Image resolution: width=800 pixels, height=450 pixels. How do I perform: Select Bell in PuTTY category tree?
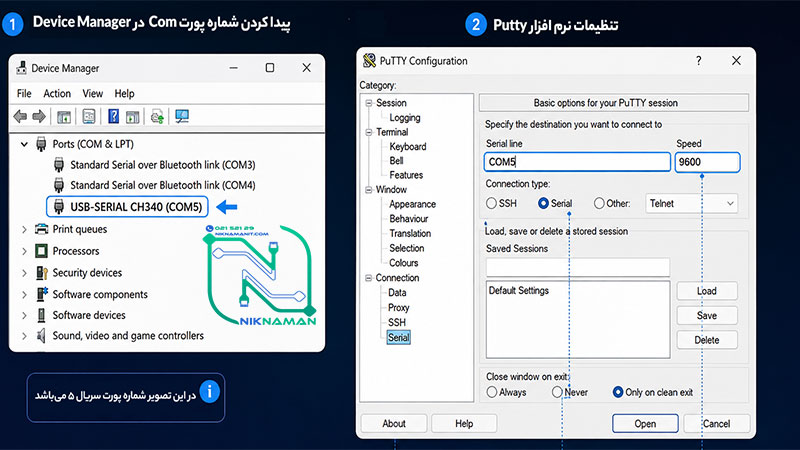[396, 161]
